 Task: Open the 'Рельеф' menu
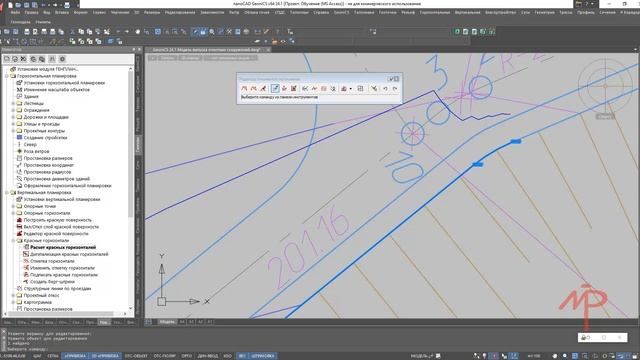[408, 13]
